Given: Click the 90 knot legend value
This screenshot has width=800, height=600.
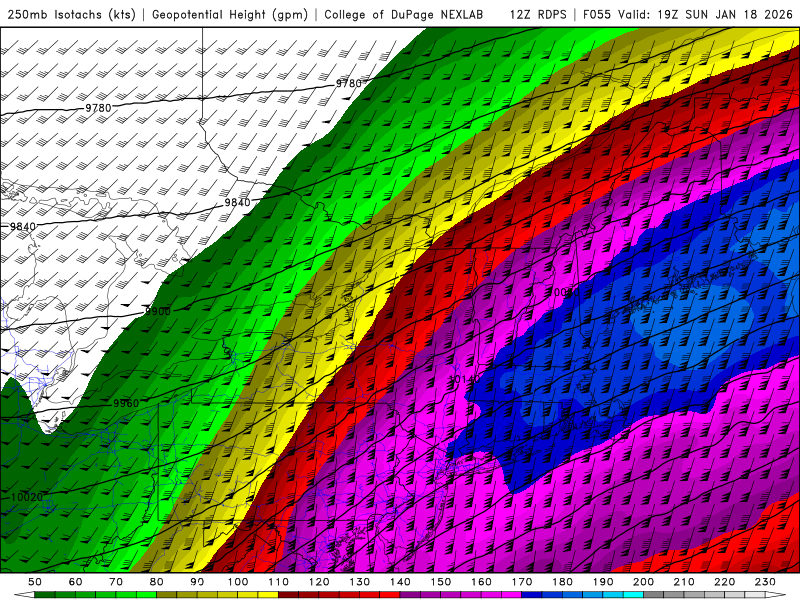Looking at the screenshot, I should pos(197,582).
